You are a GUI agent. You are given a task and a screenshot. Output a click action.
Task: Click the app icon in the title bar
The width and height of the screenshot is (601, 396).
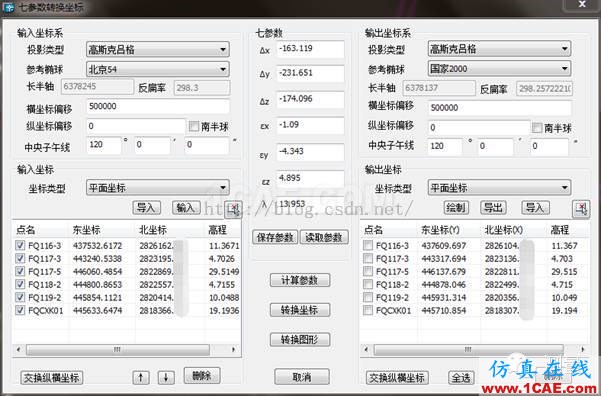[x=8, y=7]
